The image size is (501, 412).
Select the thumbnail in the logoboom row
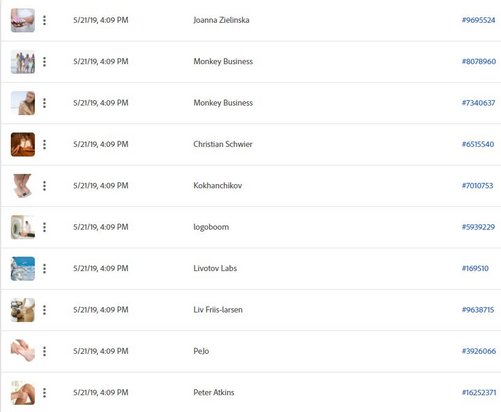23,227
